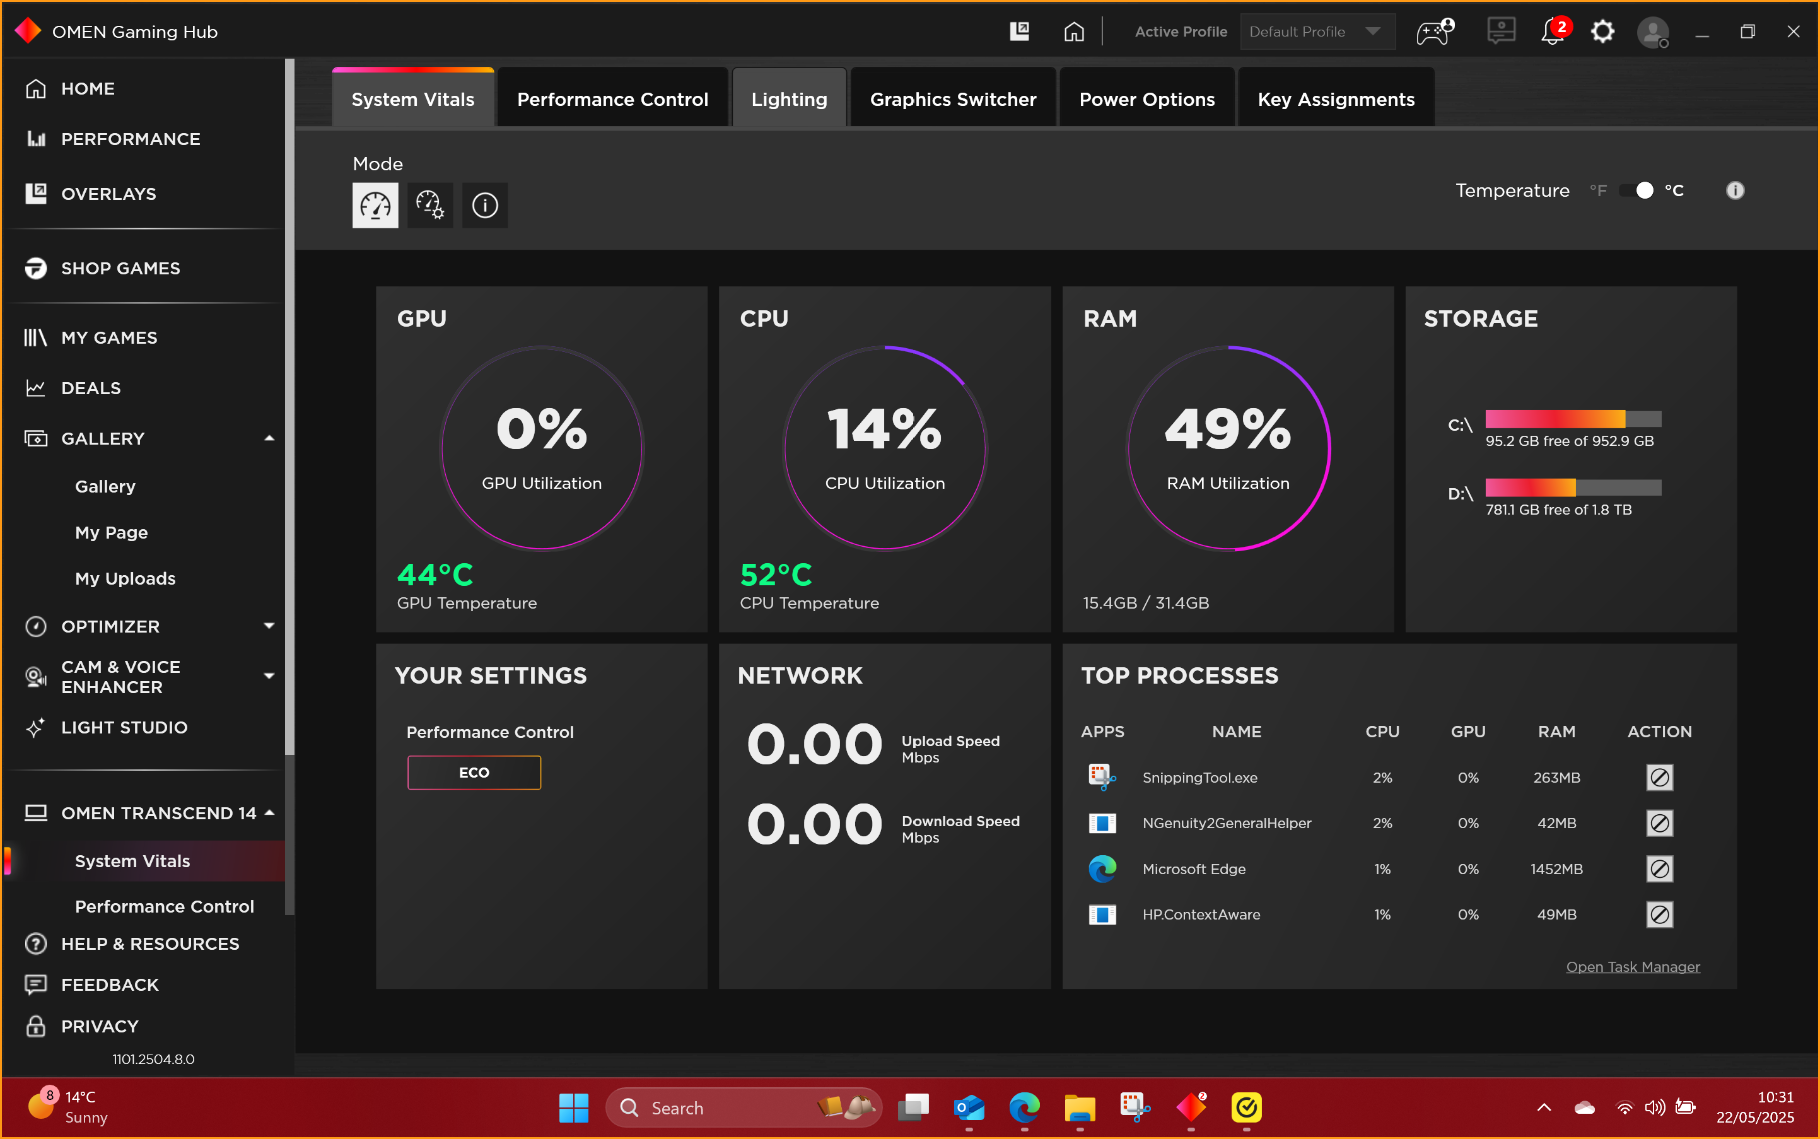Open the game controller icon
Screen dimensions: 1820x1139
point(1435,32)
